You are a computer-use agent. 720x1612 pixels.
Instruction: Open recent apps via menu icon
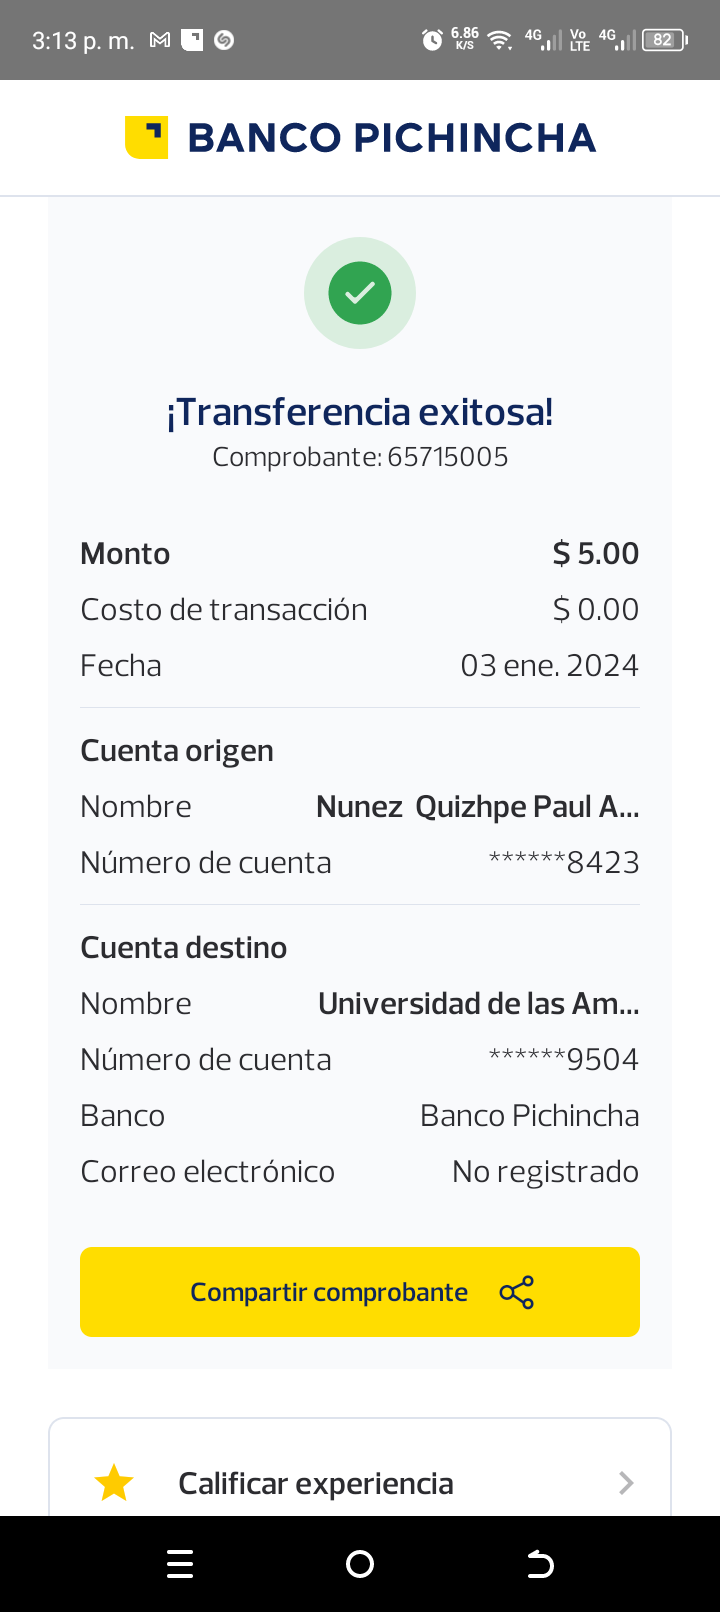180,1564
